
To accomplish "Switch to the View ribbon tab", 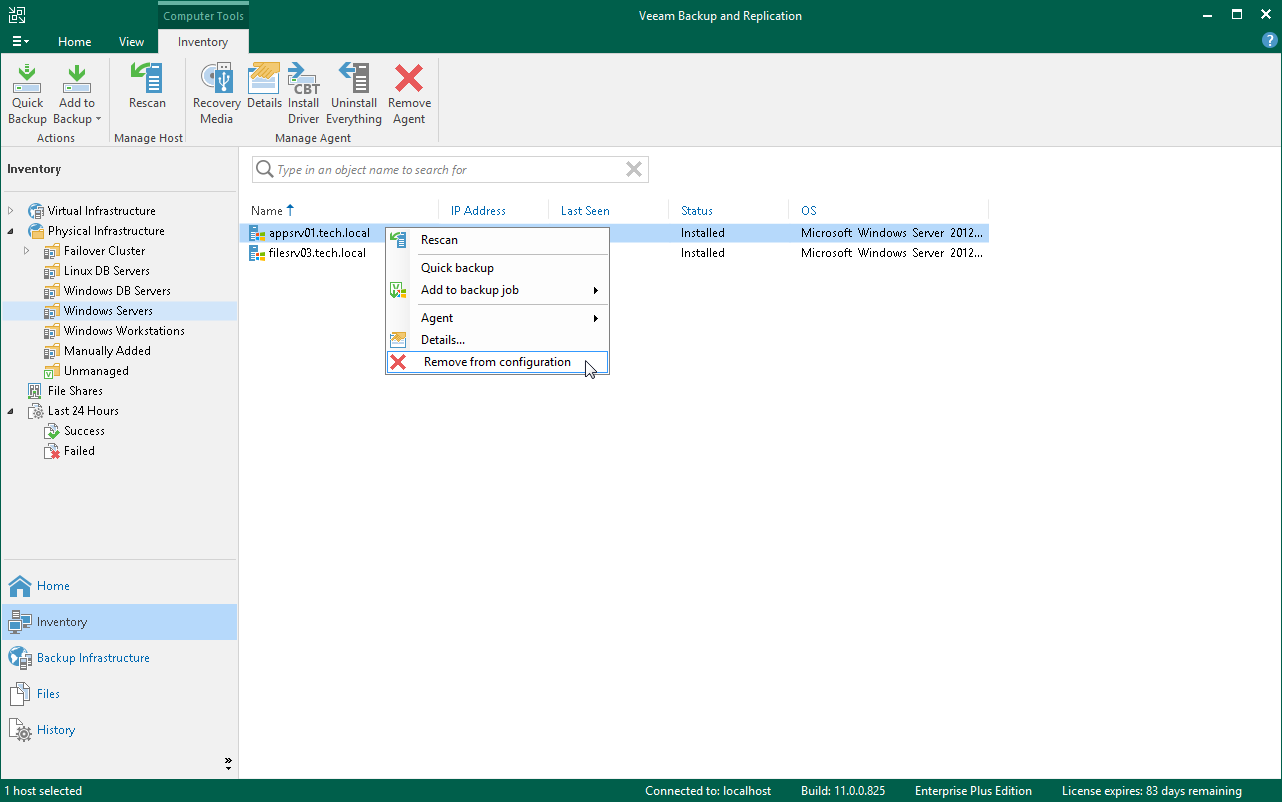I will coord(131,42).
